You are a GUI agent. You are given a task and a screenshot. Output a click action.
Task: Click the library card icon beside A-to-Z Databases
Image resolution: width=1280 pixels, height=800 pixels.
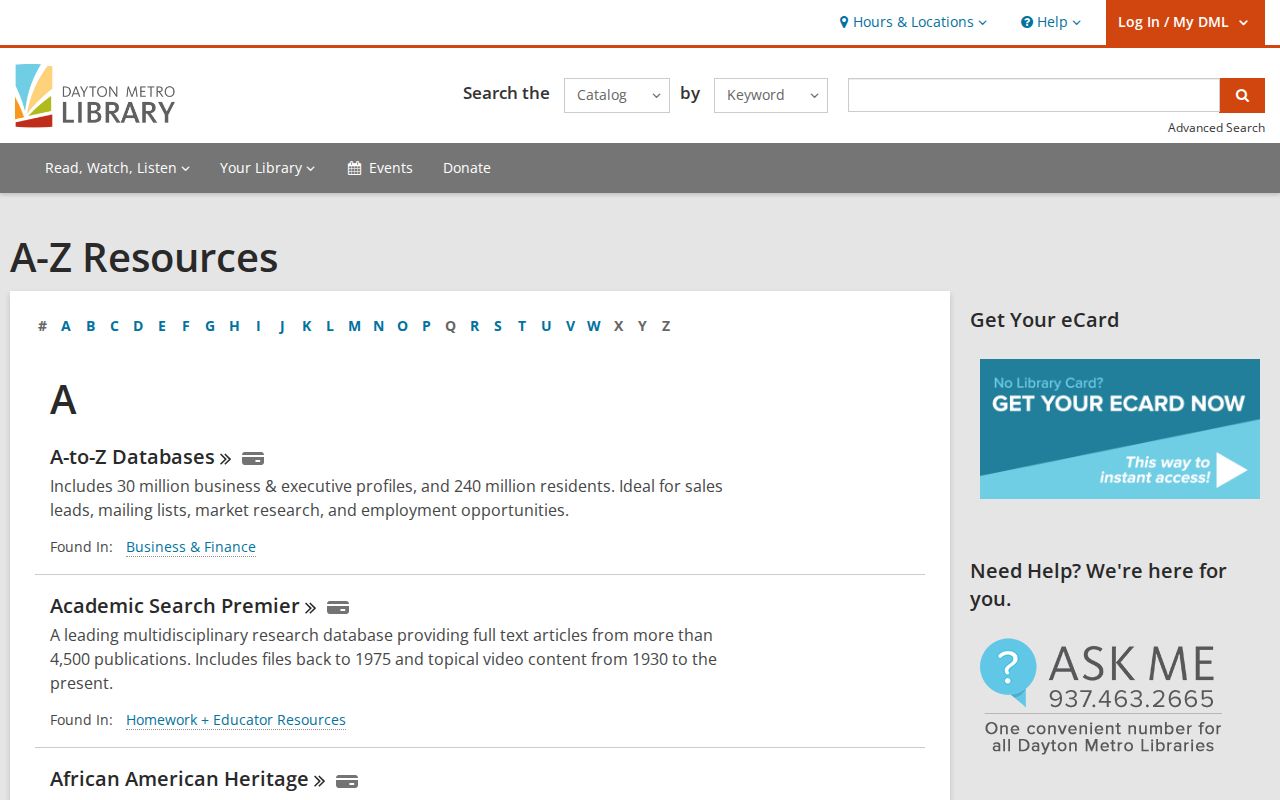[x=253, y=458]
